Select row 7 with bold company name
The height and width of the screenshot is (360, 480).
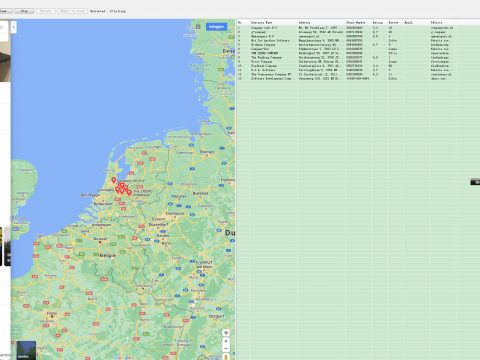click(358, 53)
